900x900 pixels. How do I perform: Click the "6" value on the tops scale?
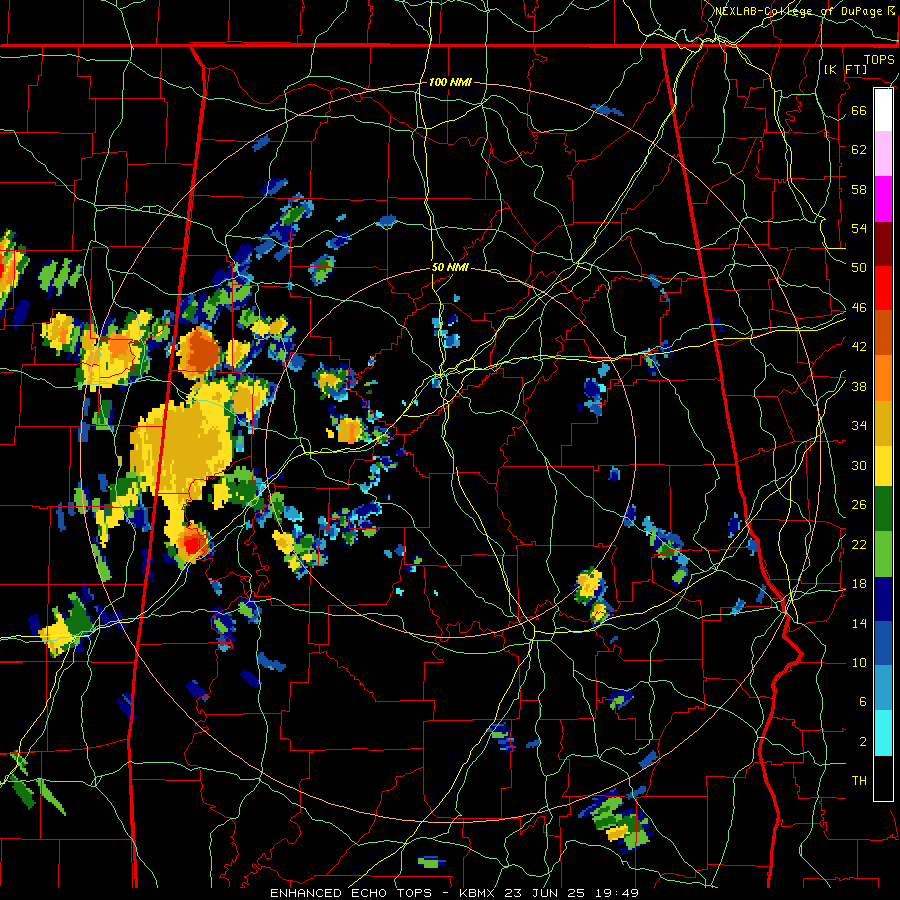862,701
